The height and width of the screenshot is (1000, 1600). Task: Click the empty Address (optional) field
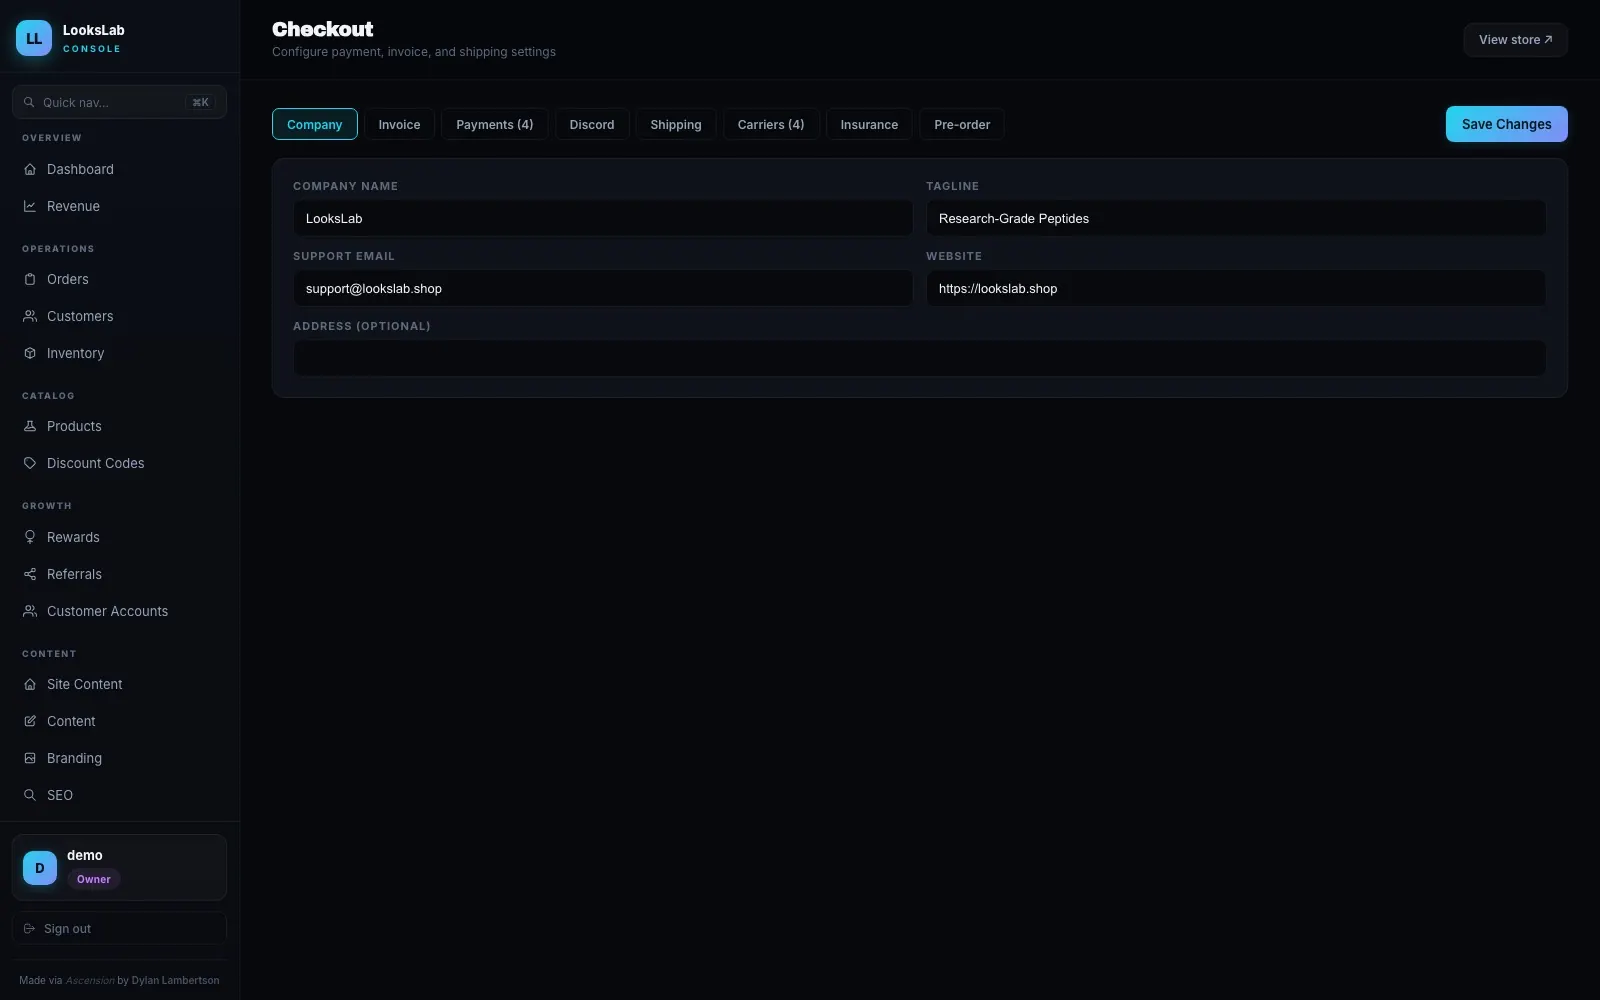pyautogui.click(x=919, y=358)
